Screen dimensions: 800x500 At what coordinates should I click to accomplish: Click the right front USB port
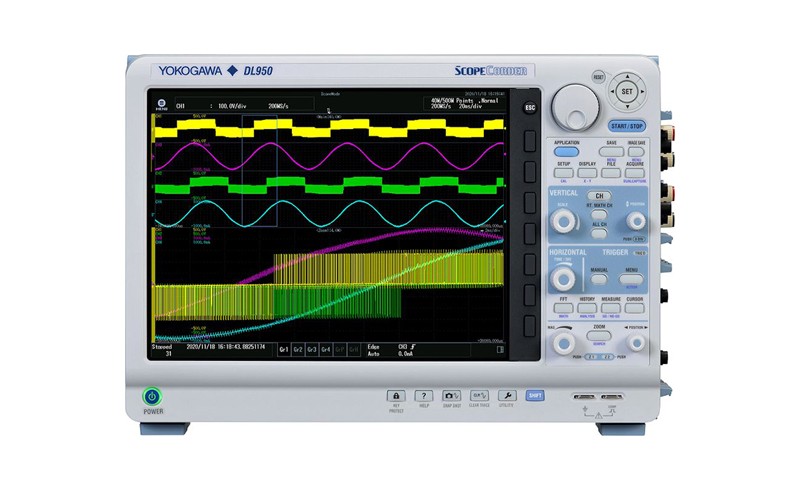[612, 396]
